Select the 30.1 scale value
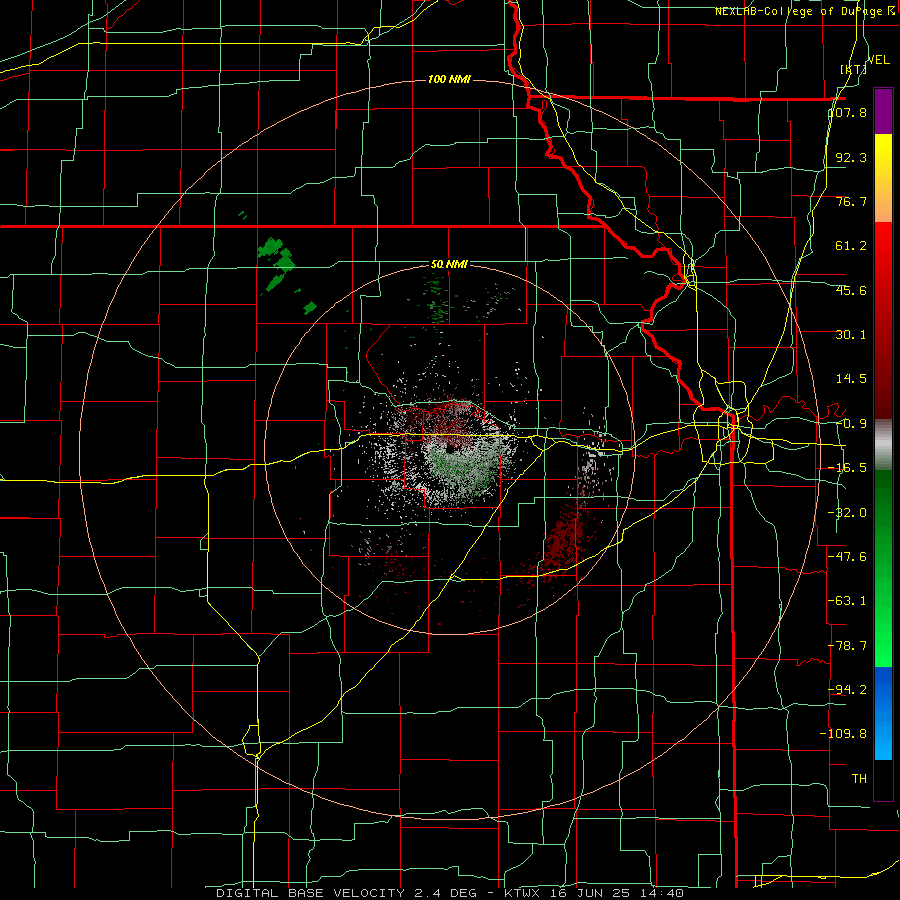 (851, 334)
